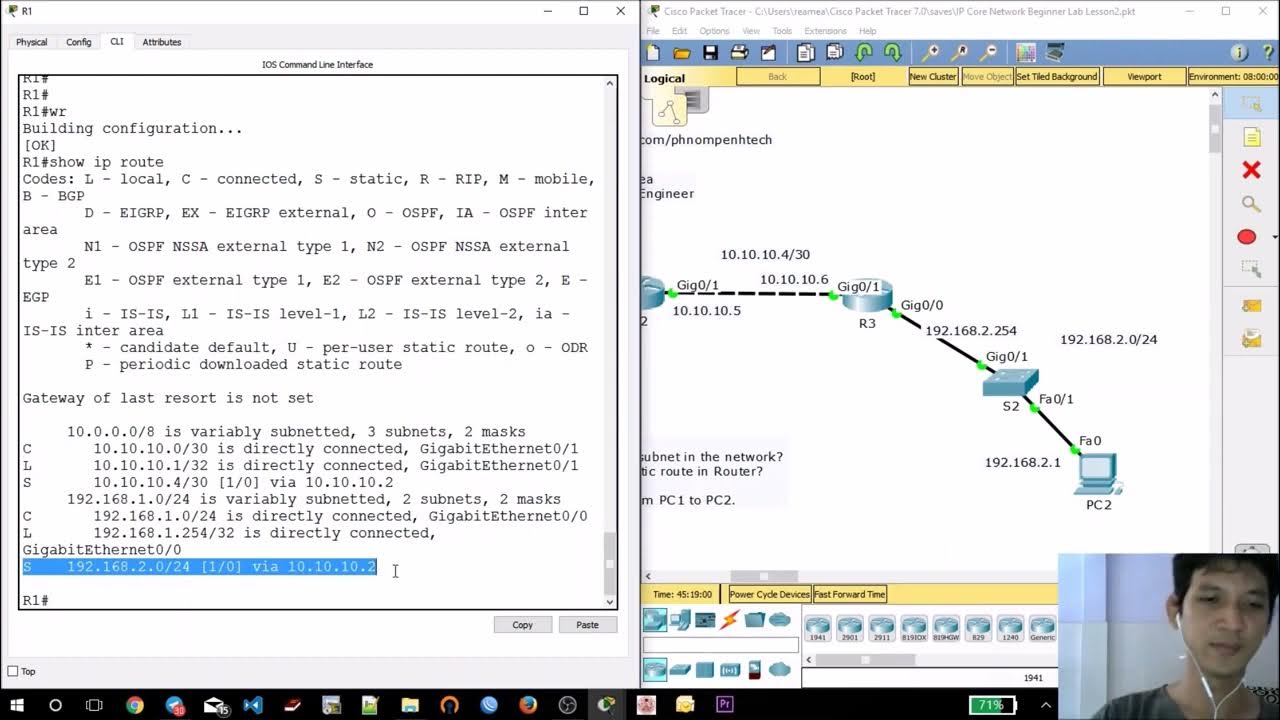
Task: Choose Connections lightning bolt category
Action: point(730,620)
